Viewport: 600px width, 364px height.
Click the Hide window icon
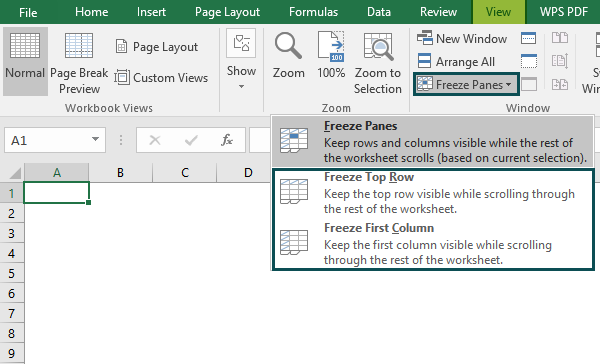(x=529, y=61)
